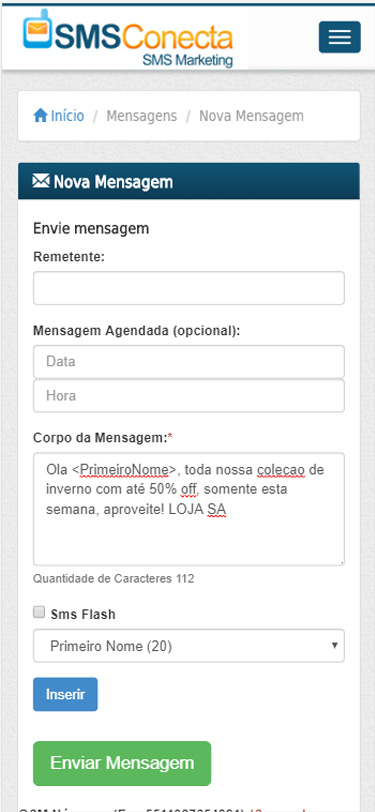Click the envelope icon beside Nova Mensagem
Screen dimensions: 375x812
click(x=41, y=182)
